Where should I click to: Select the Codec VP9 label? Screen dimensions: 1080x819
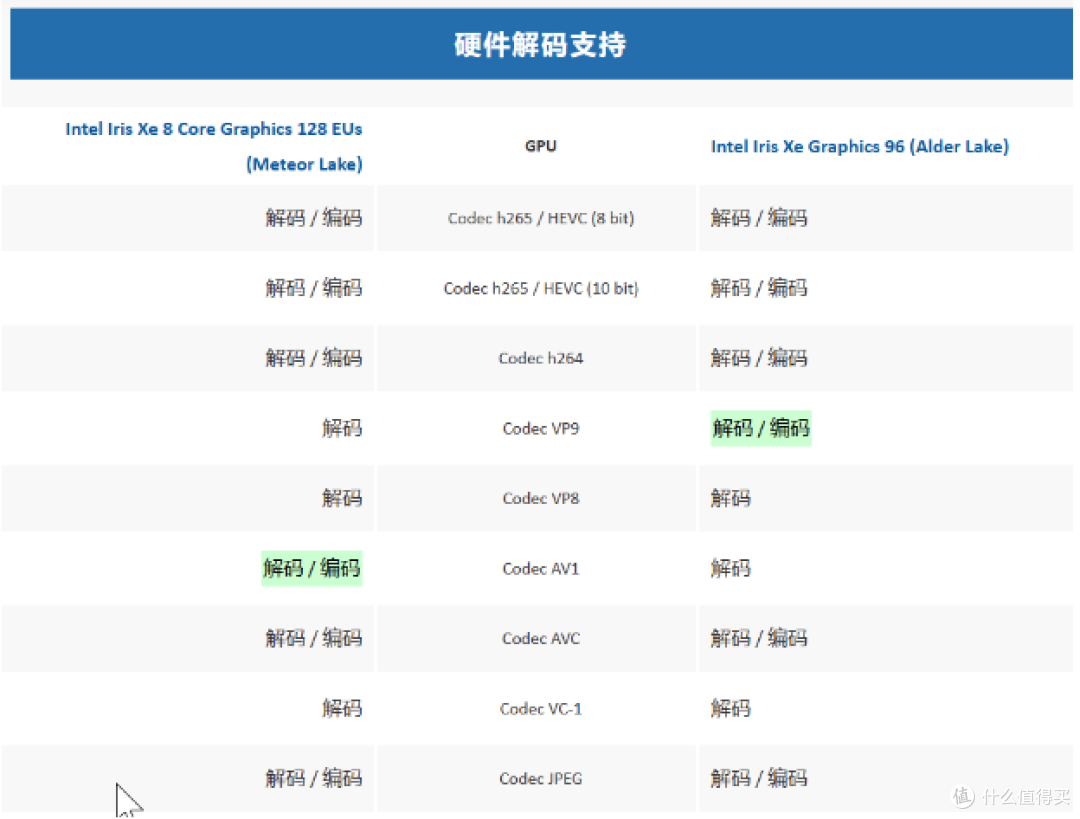click(x=541, y=428)
